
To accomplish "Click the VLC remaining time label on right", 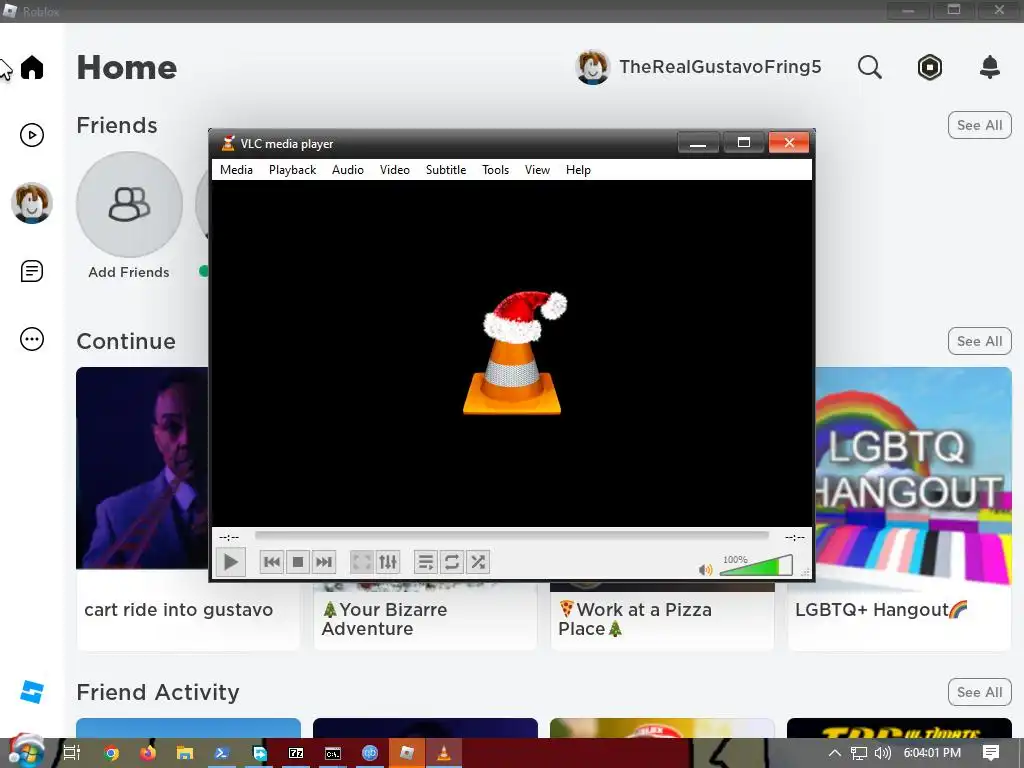I will [794, 537].
